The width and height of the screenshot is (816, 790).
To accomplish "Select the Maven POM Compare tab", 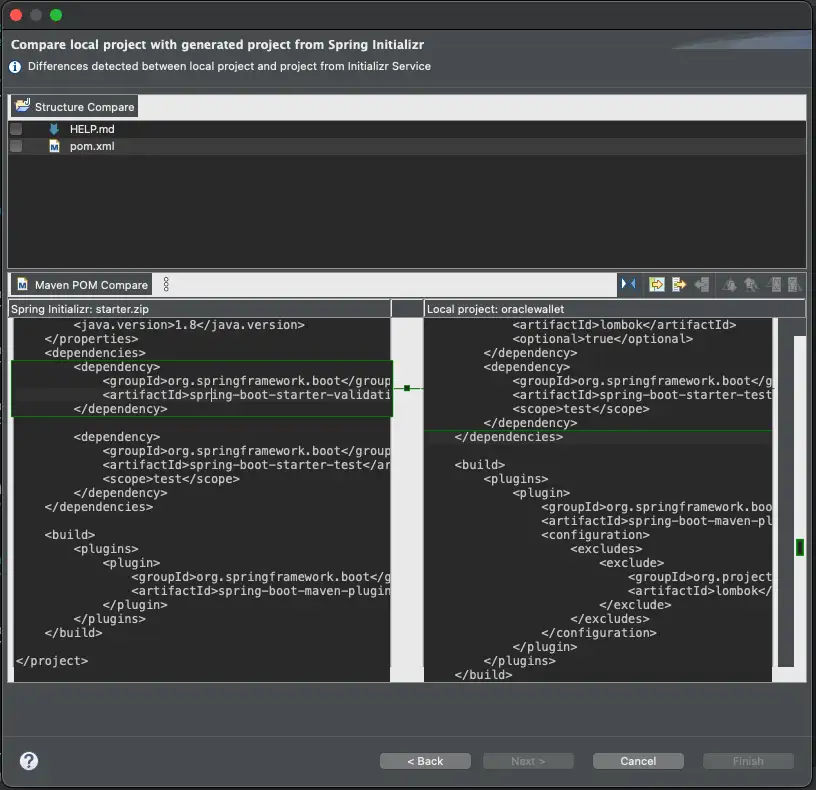I will [x=82, y=285].
